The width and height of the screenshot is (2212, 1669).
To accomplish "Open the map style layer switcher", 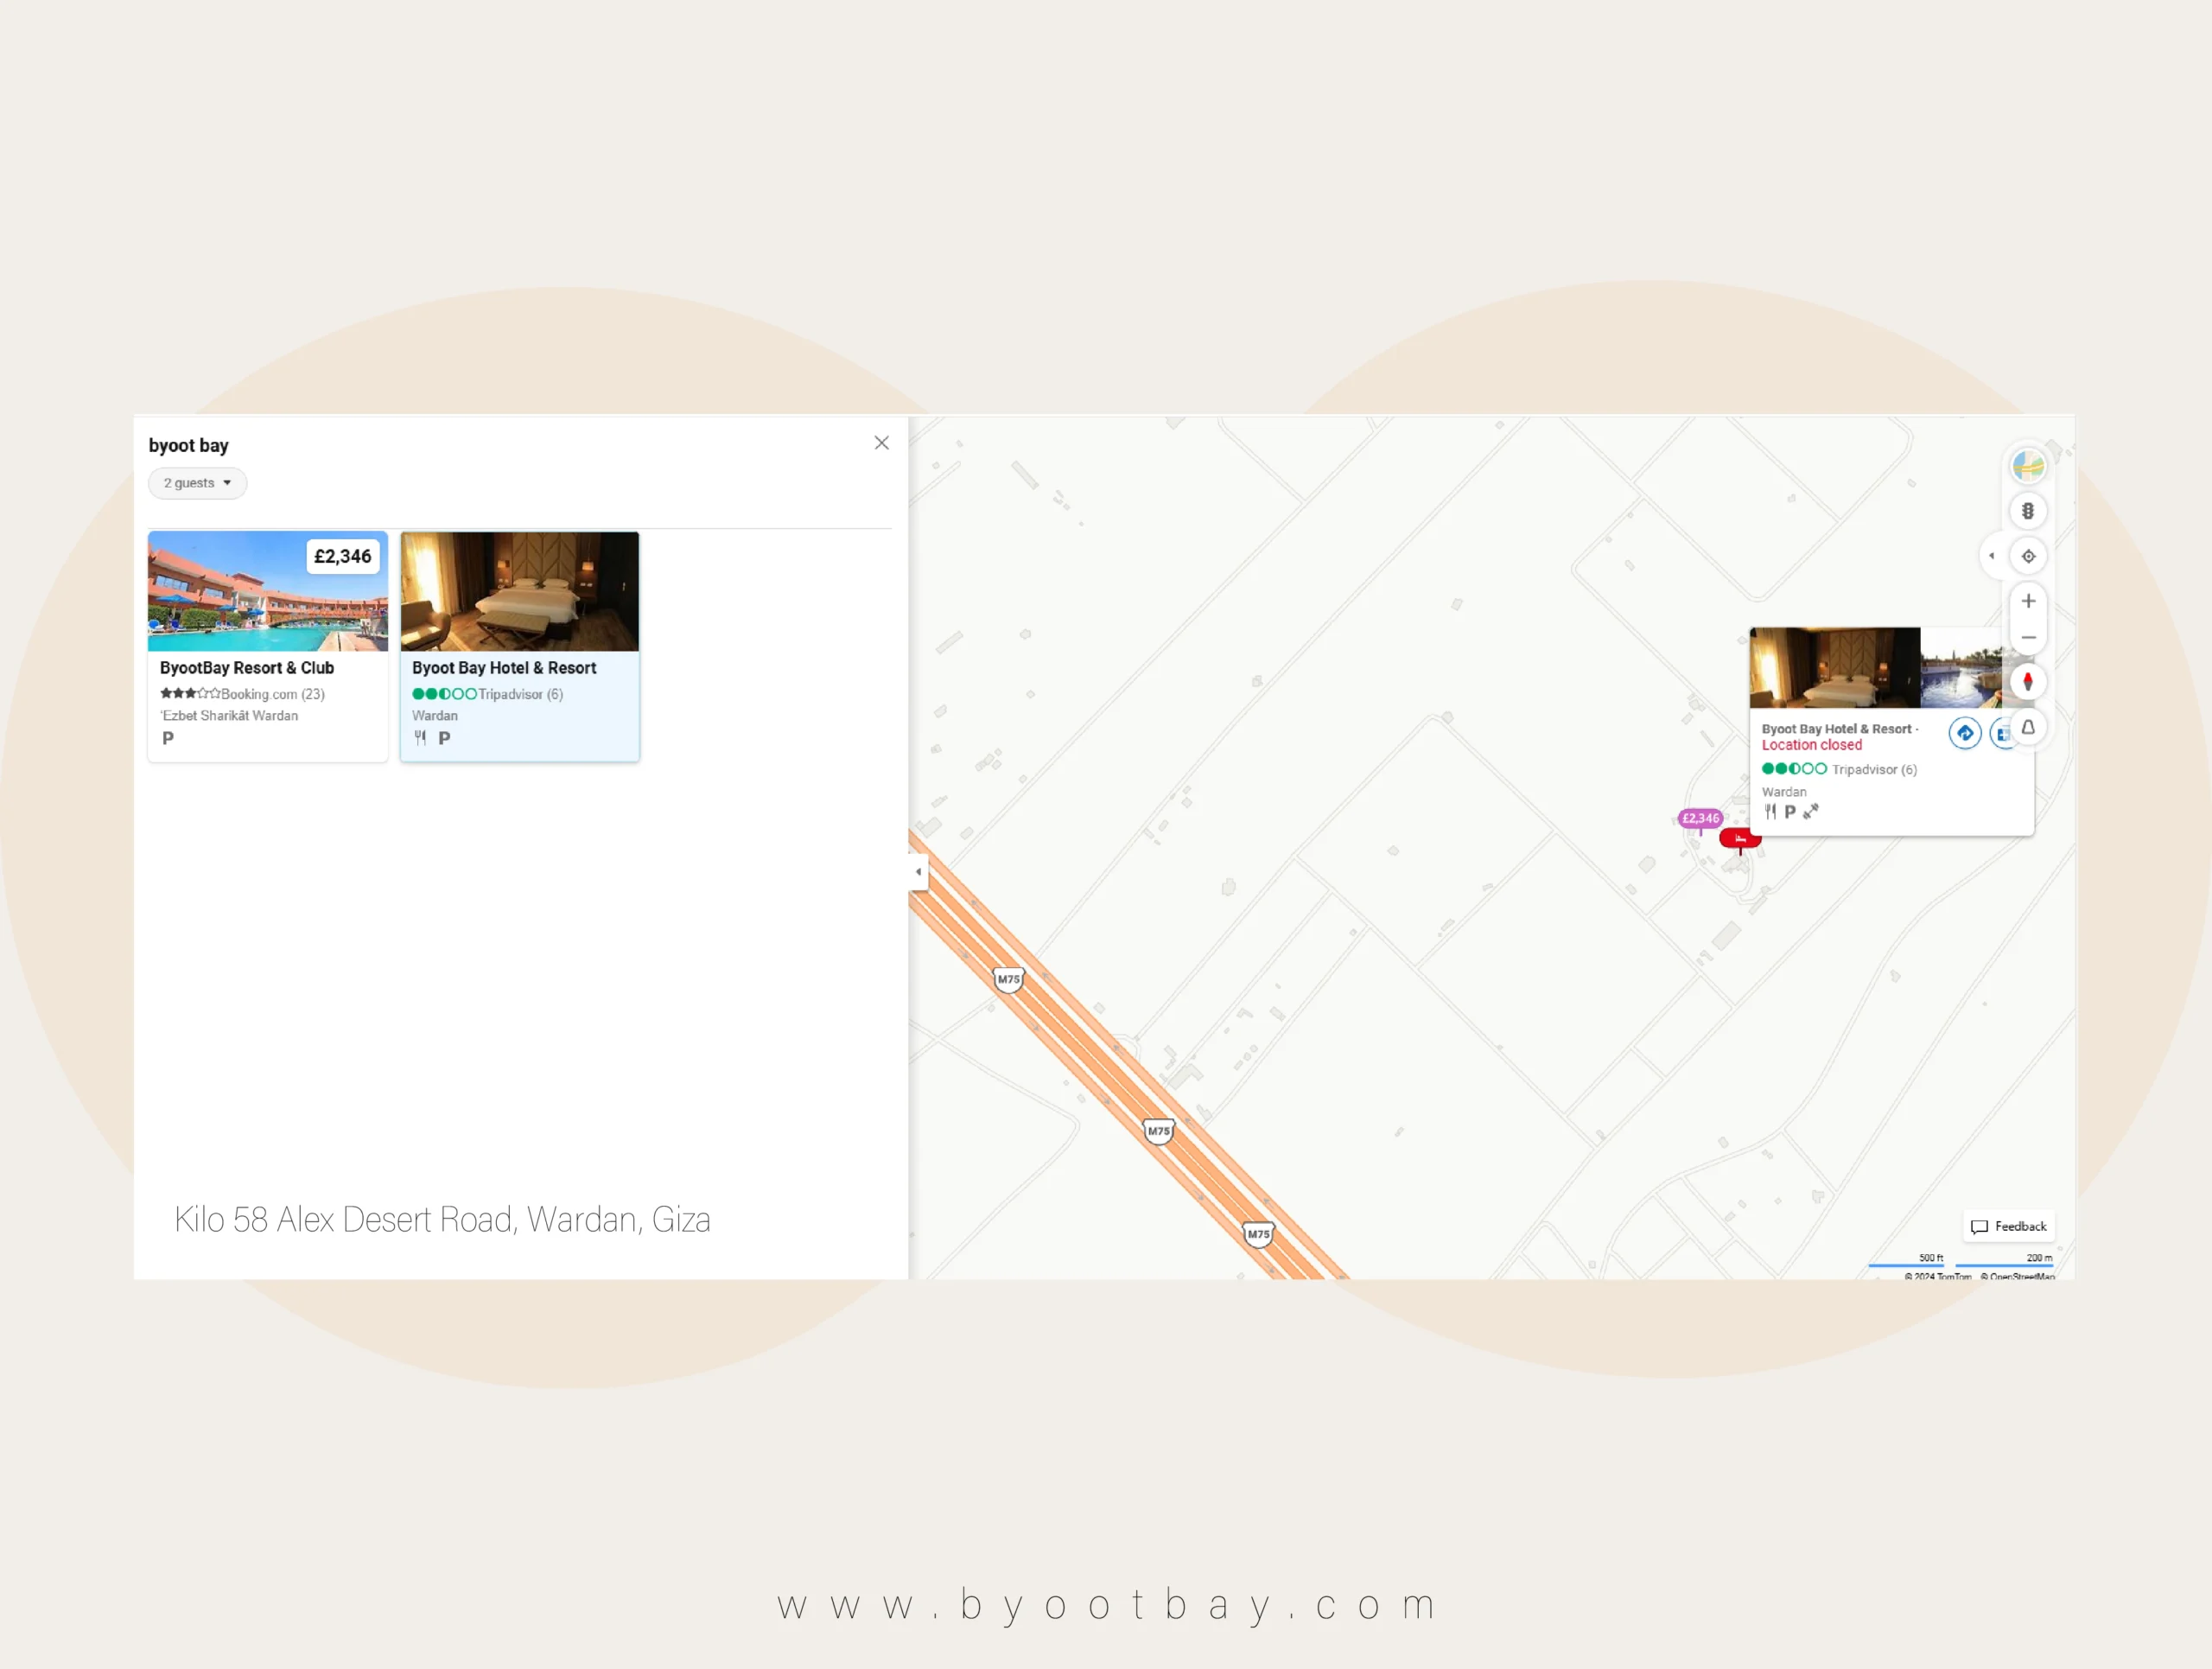I will (2027, 465).
